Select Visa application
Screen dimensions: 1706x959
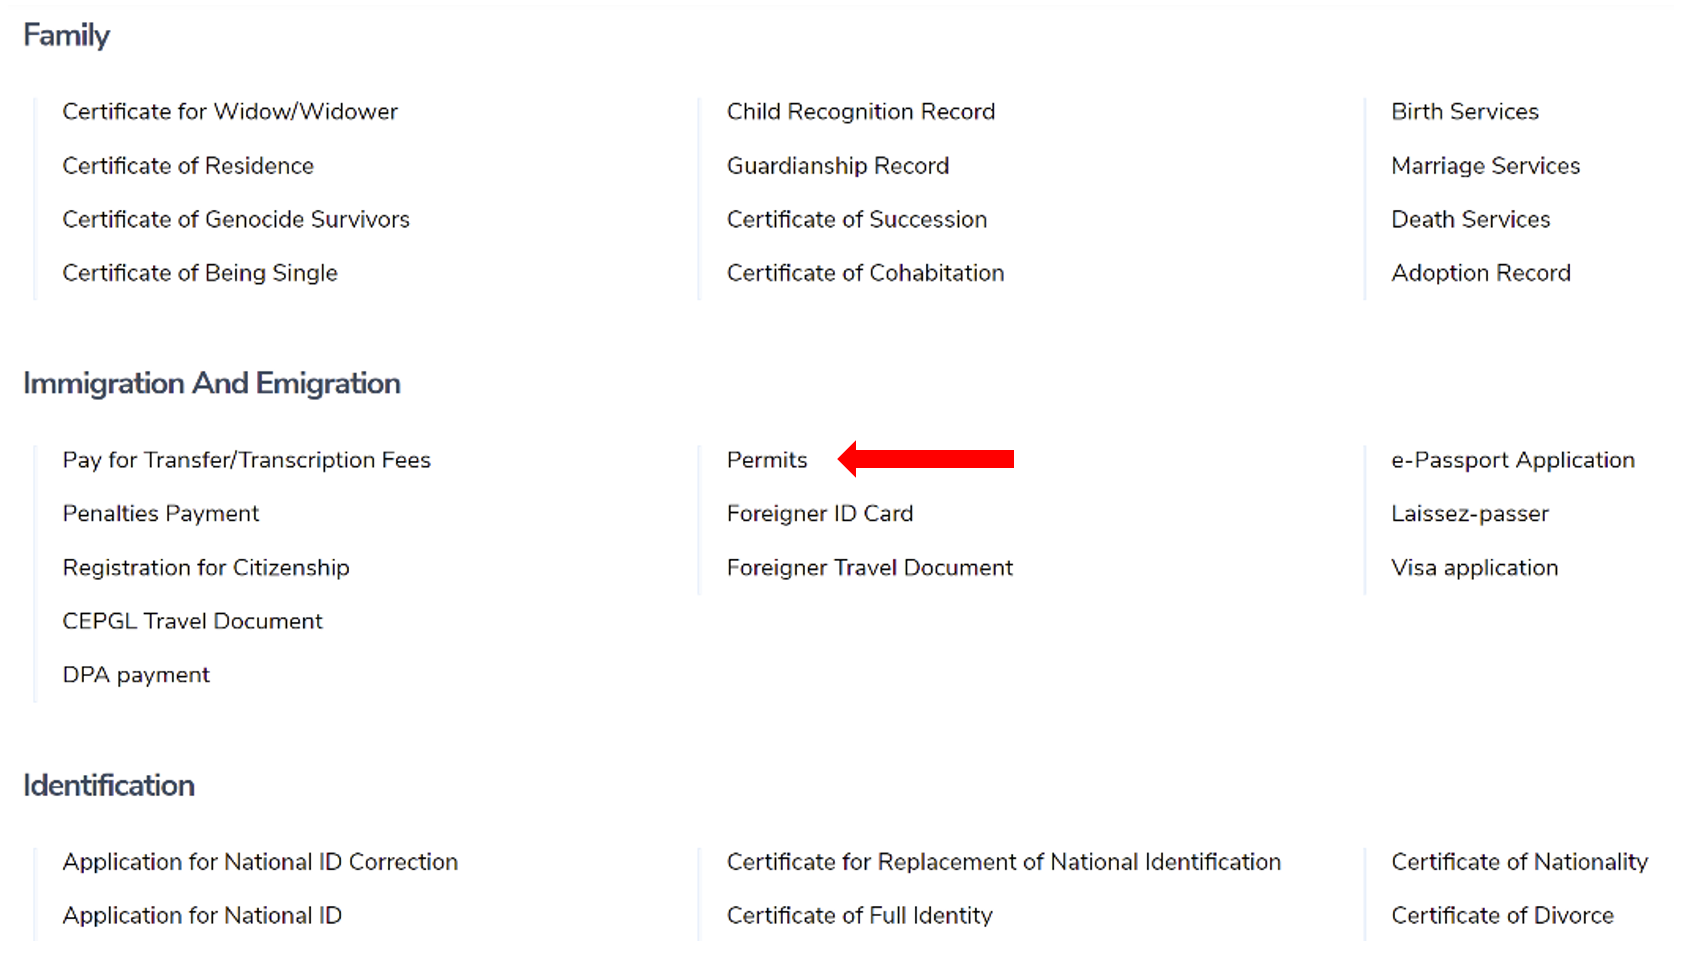click(1473, 567)
